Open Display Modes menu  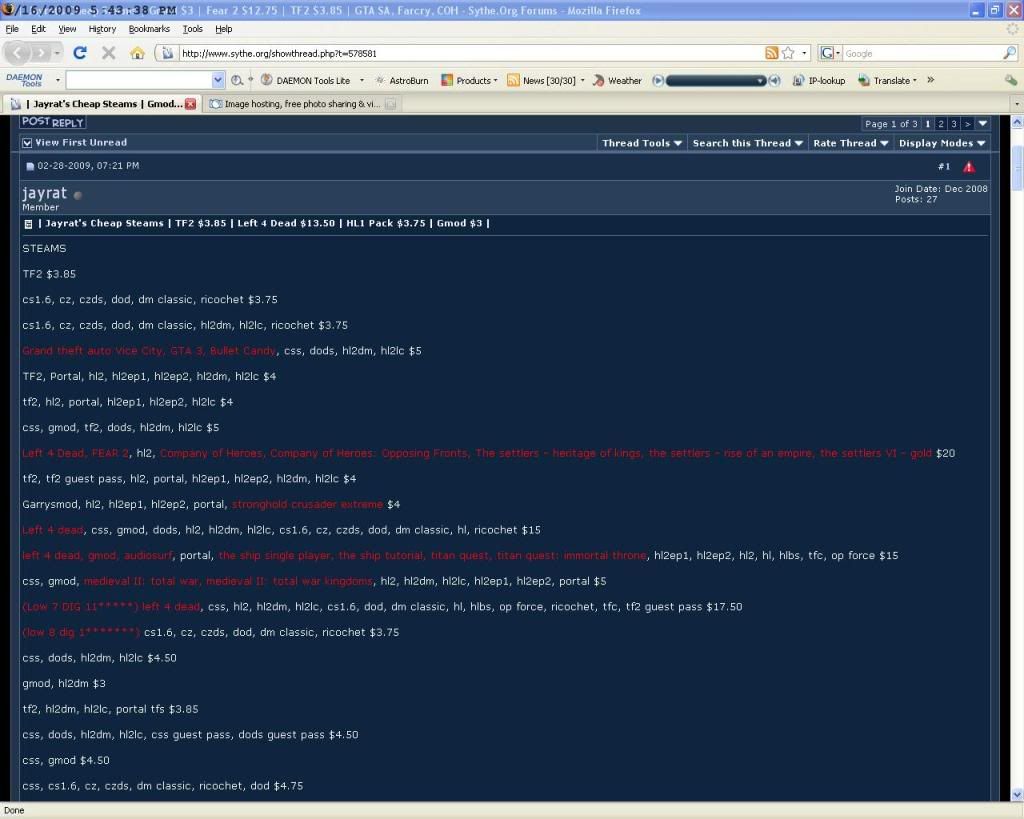click(x=942, y=143)
